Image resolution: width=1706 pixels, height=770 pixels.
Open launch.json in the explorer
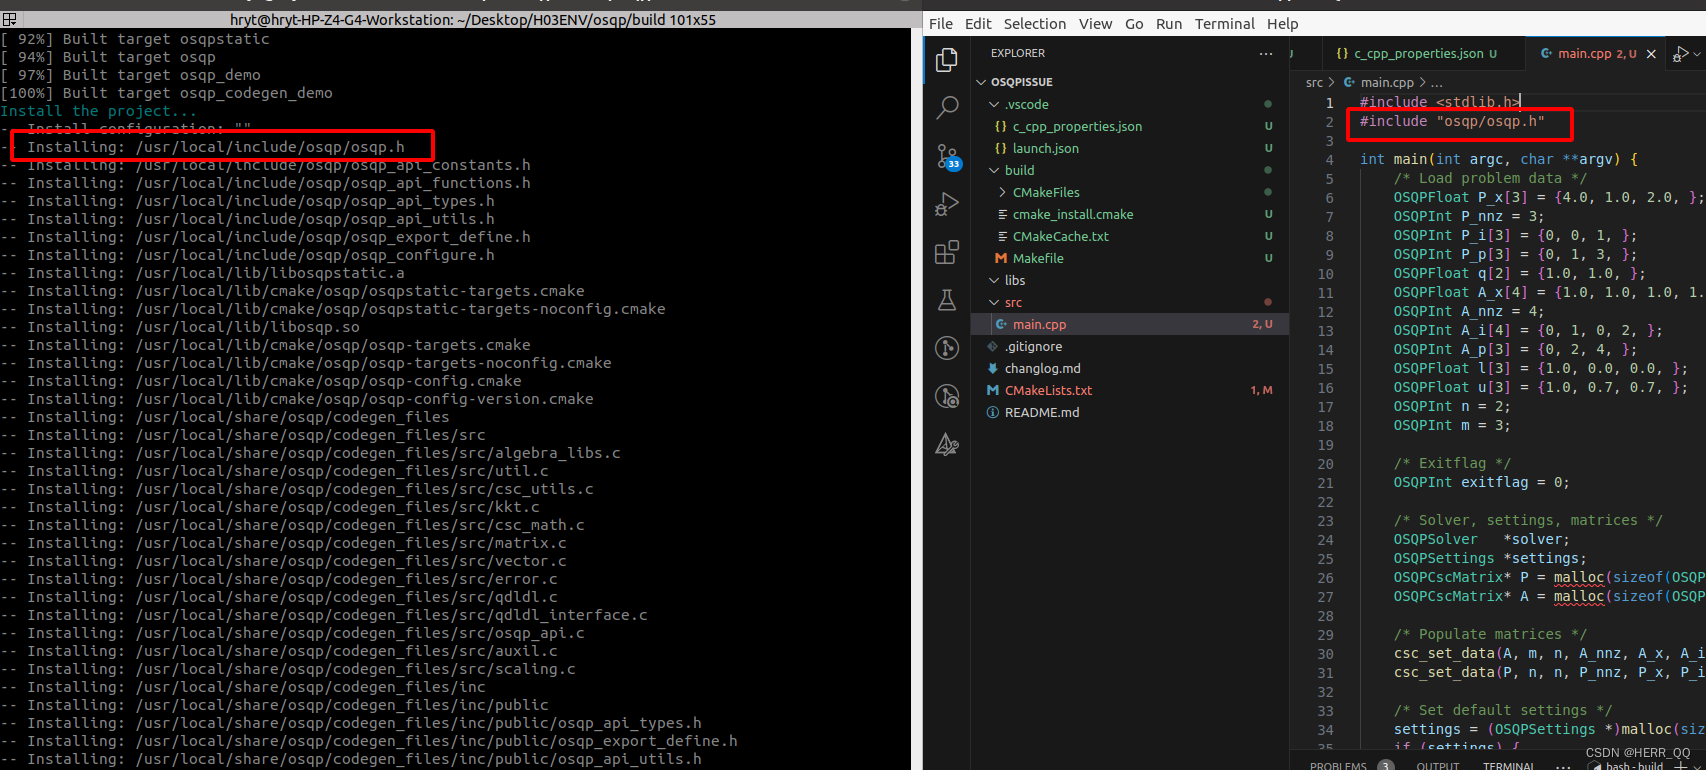(1130, 148)
